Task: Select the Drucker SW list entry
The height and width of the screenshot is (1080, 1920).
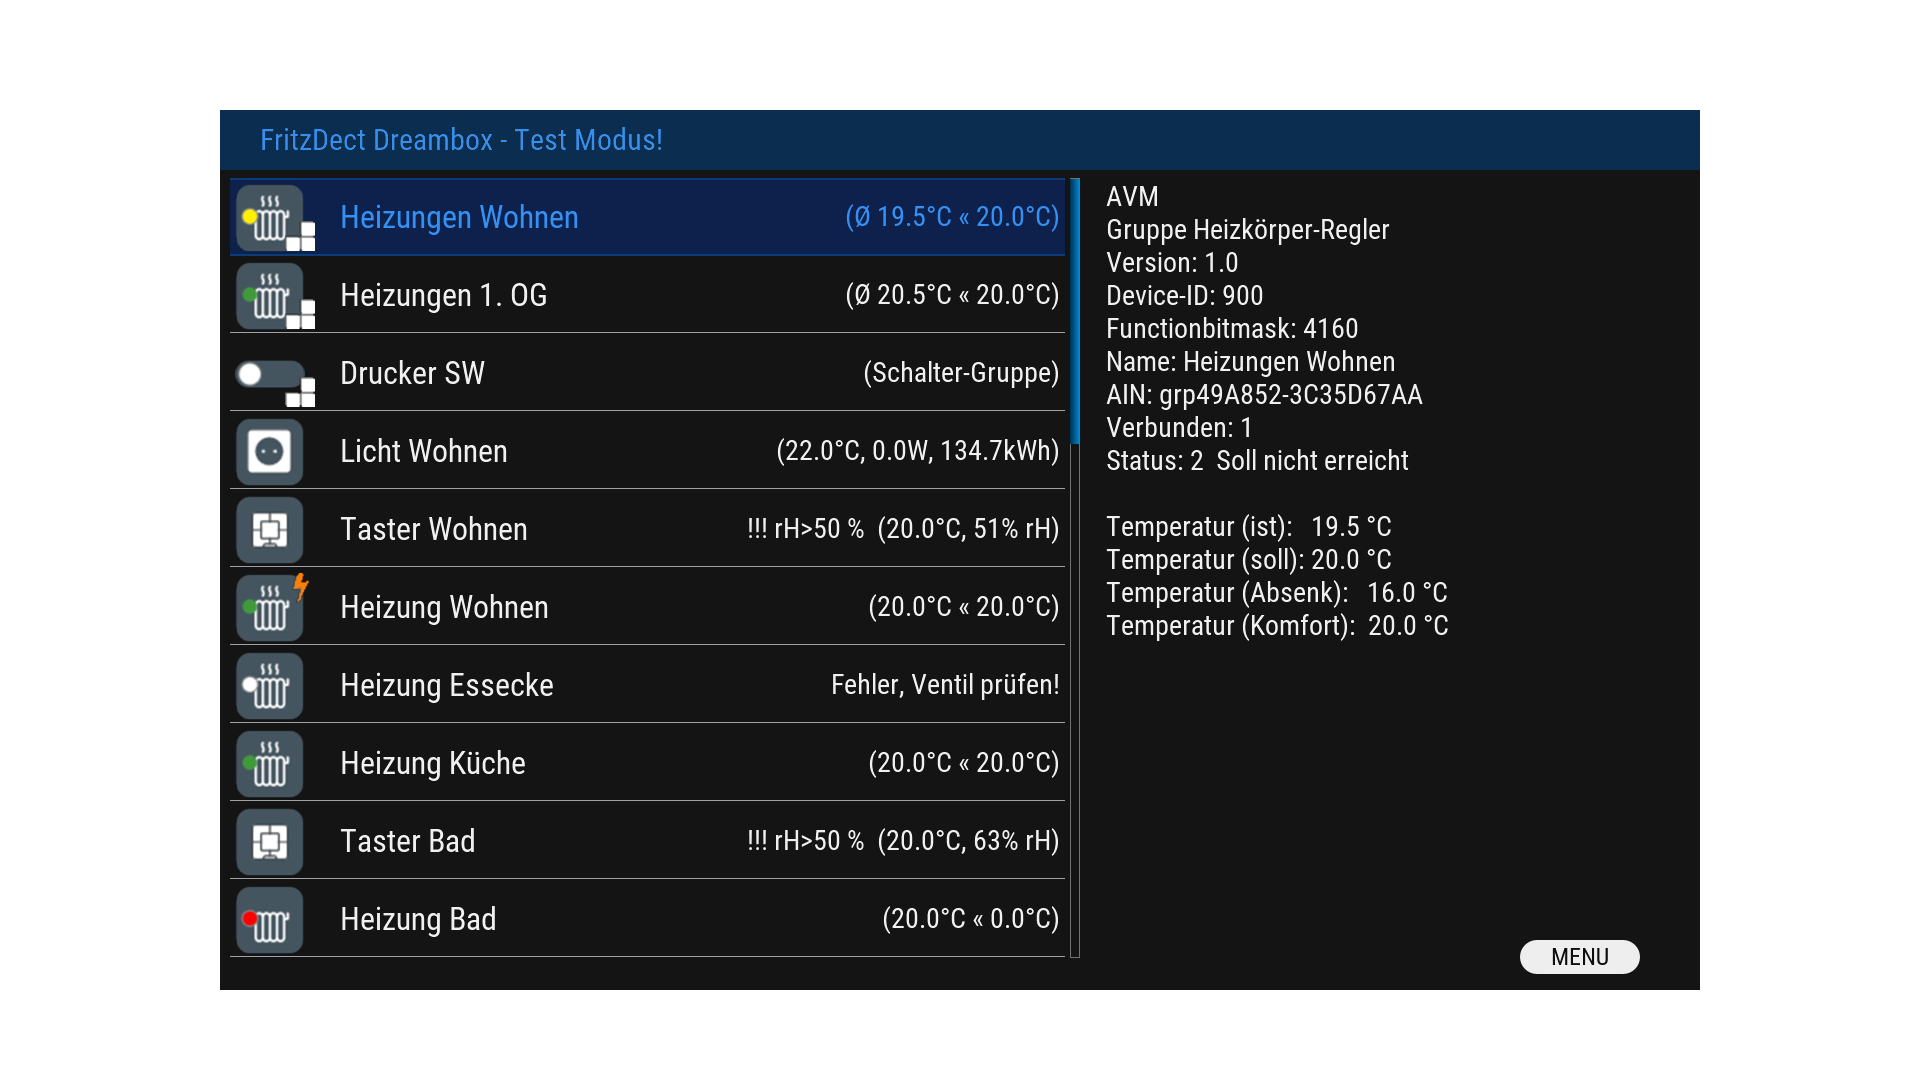Action: point(412,374)
